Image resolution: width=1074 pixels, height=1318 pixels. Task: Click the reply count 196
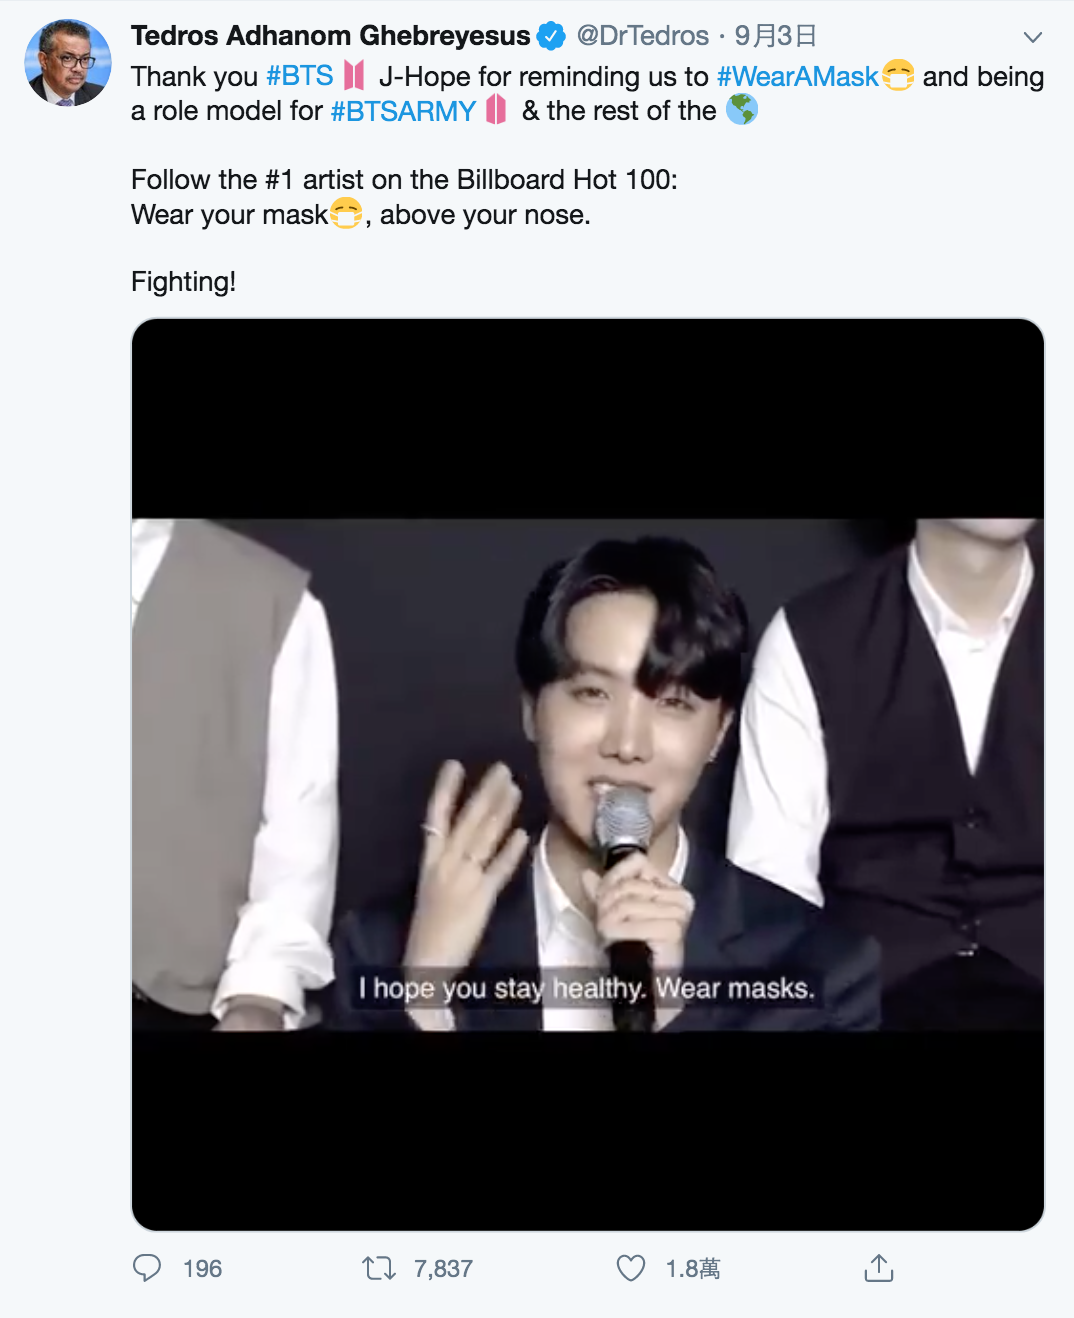pos(204,1268)
